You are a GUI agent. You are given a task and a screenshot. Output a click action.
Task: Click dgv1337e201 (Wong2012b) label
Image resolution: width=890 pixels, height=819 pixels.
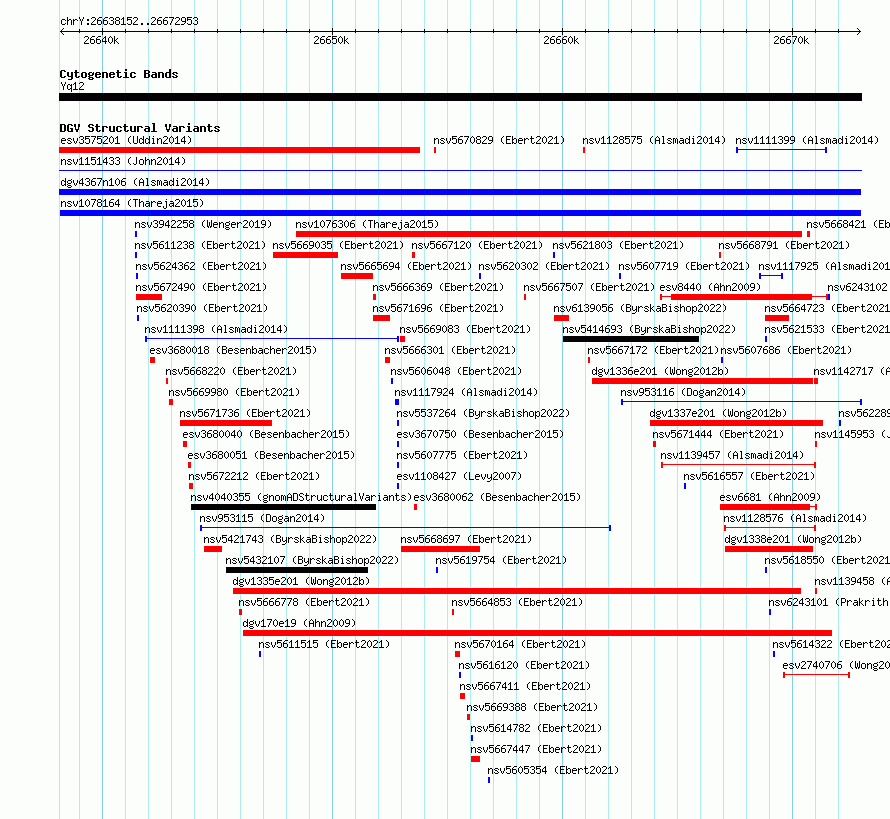point(718,413)
